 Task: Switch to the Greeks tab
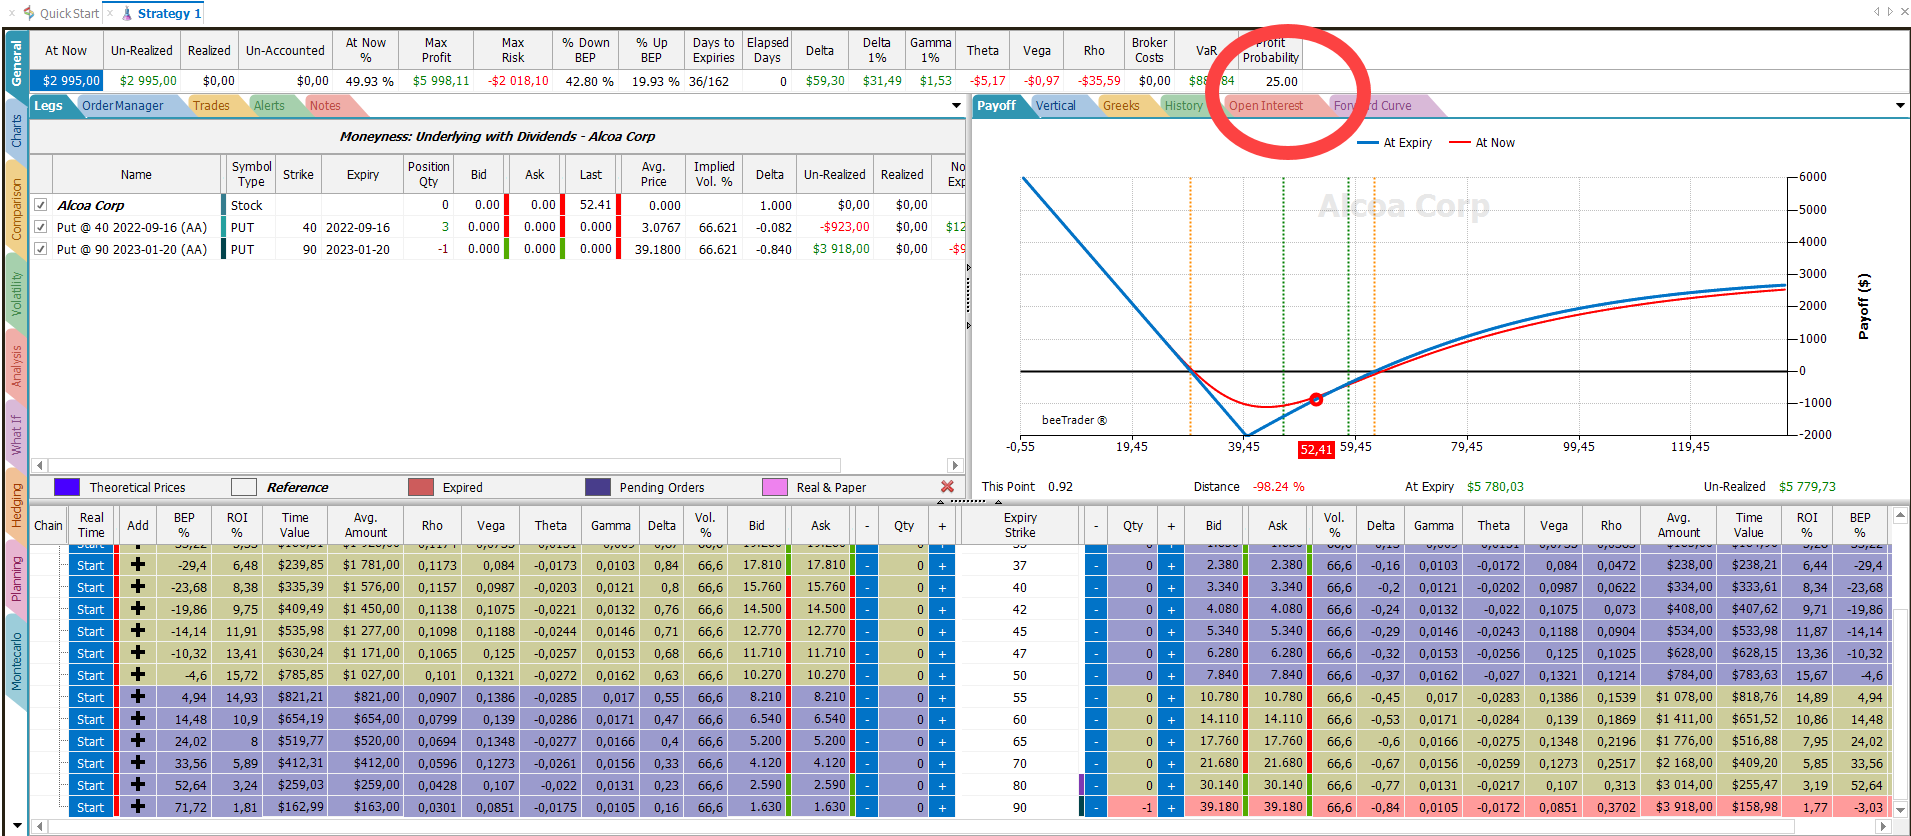(1121, 106)
